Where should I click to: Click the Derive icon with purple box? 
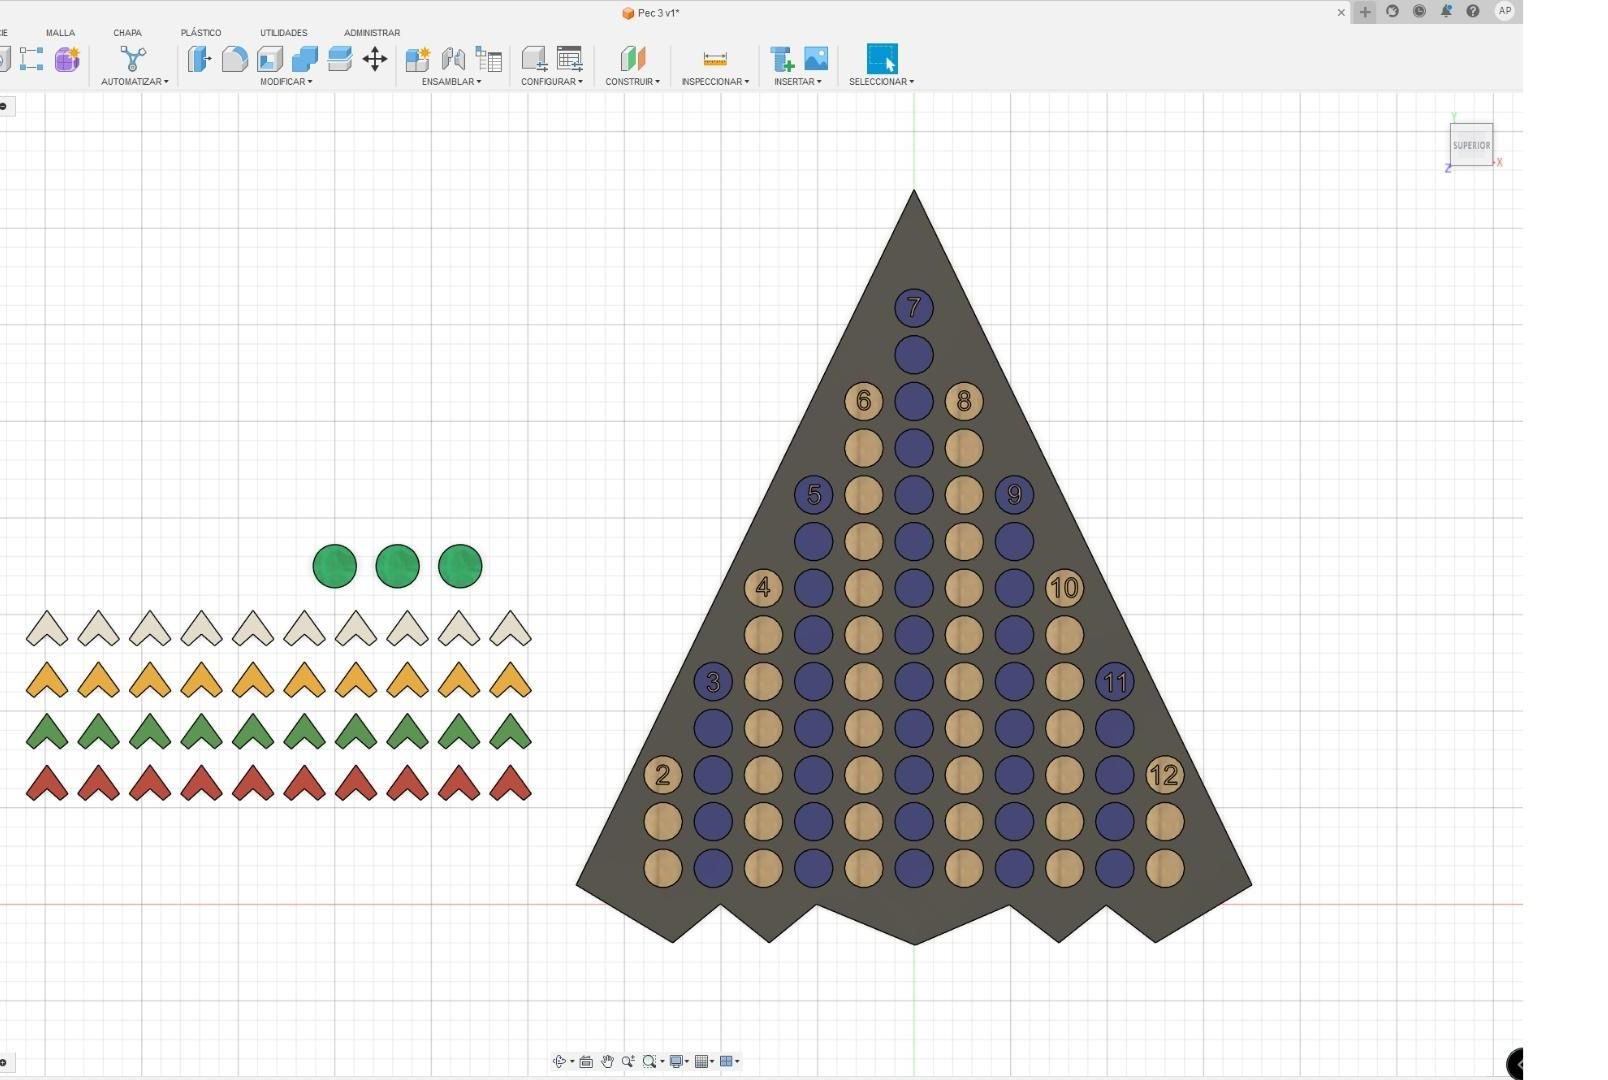[x=67, y=59]
